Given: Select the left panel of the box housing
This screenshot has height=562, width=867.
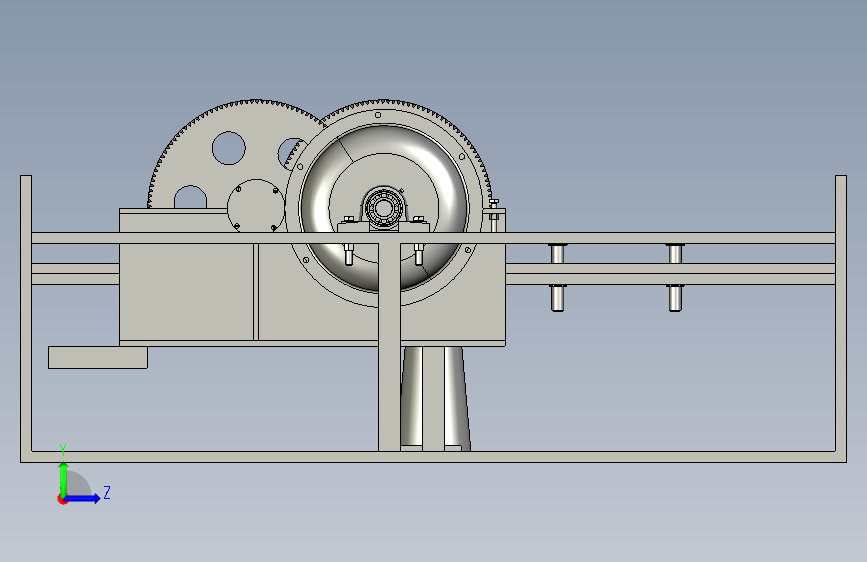Looking at the screenshot, I should pyautogui.click(x=186, y=292).
